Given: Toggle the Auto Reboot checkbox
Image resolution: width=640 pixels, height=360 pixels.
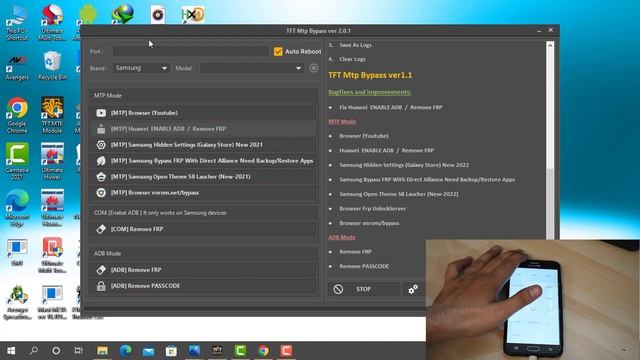Looking at the screenshot, I should [x=278, y=51].
